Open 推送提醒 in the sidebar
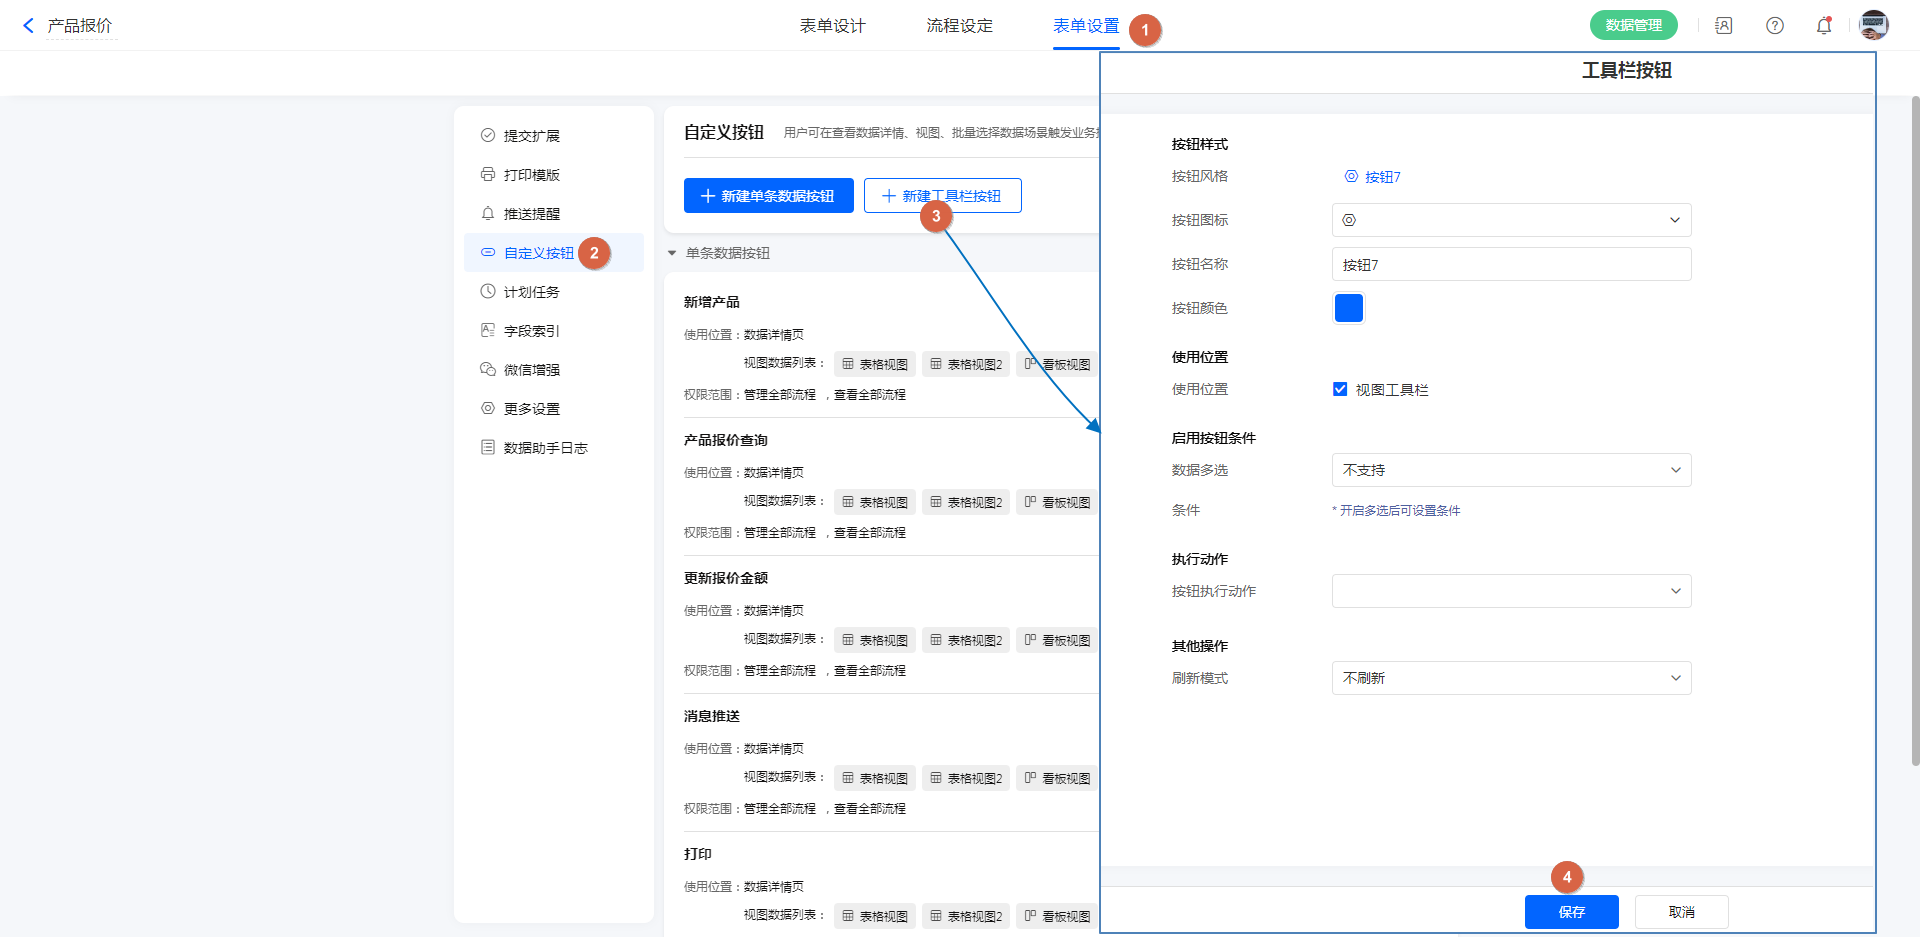 531,214
